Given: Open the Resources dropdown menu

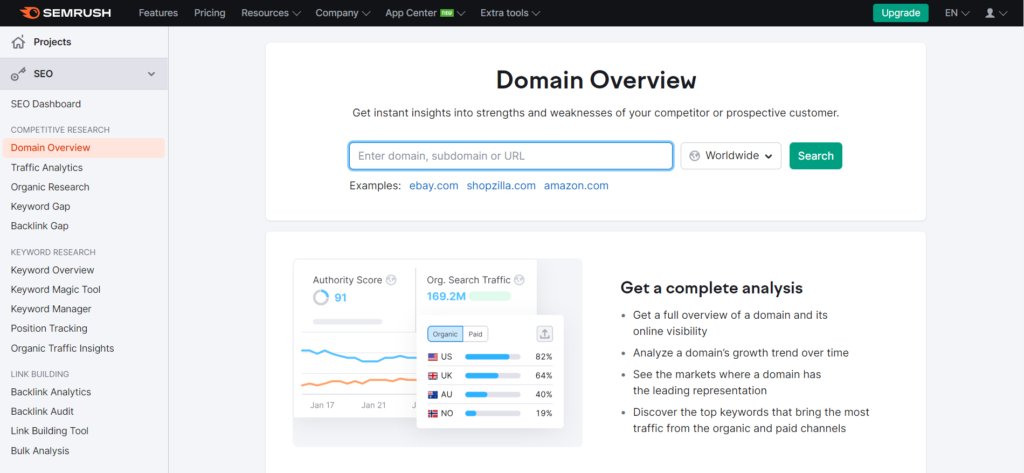Looking at the screenshot, I should (270, 13).
